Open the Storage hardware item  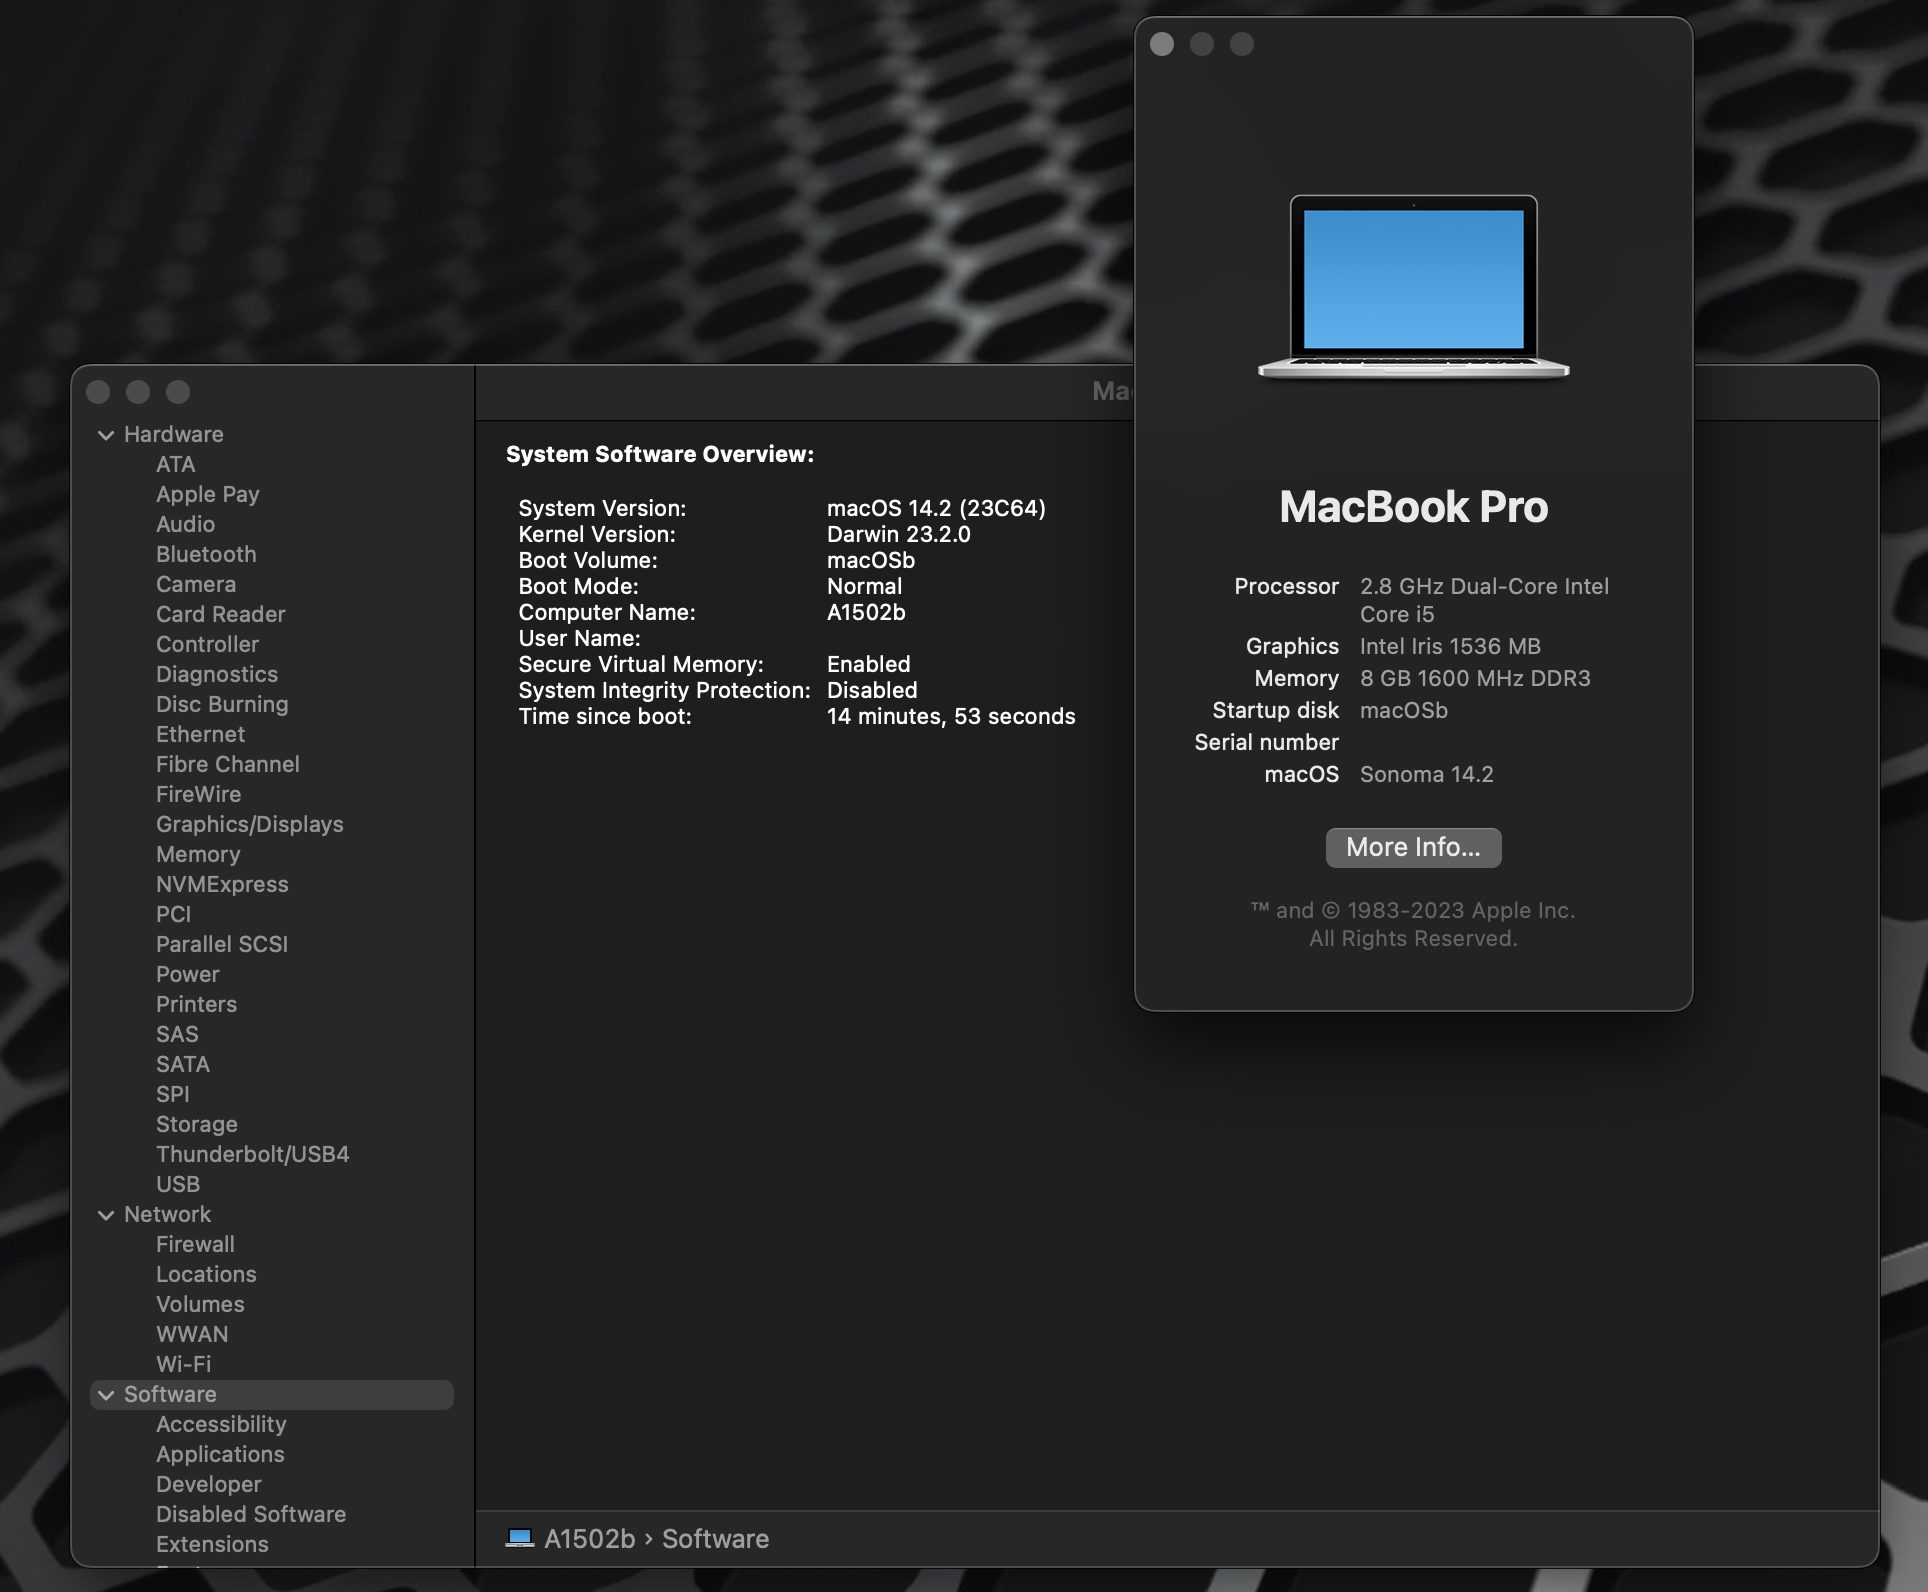pyautogui.click(x=196, y=1124)
